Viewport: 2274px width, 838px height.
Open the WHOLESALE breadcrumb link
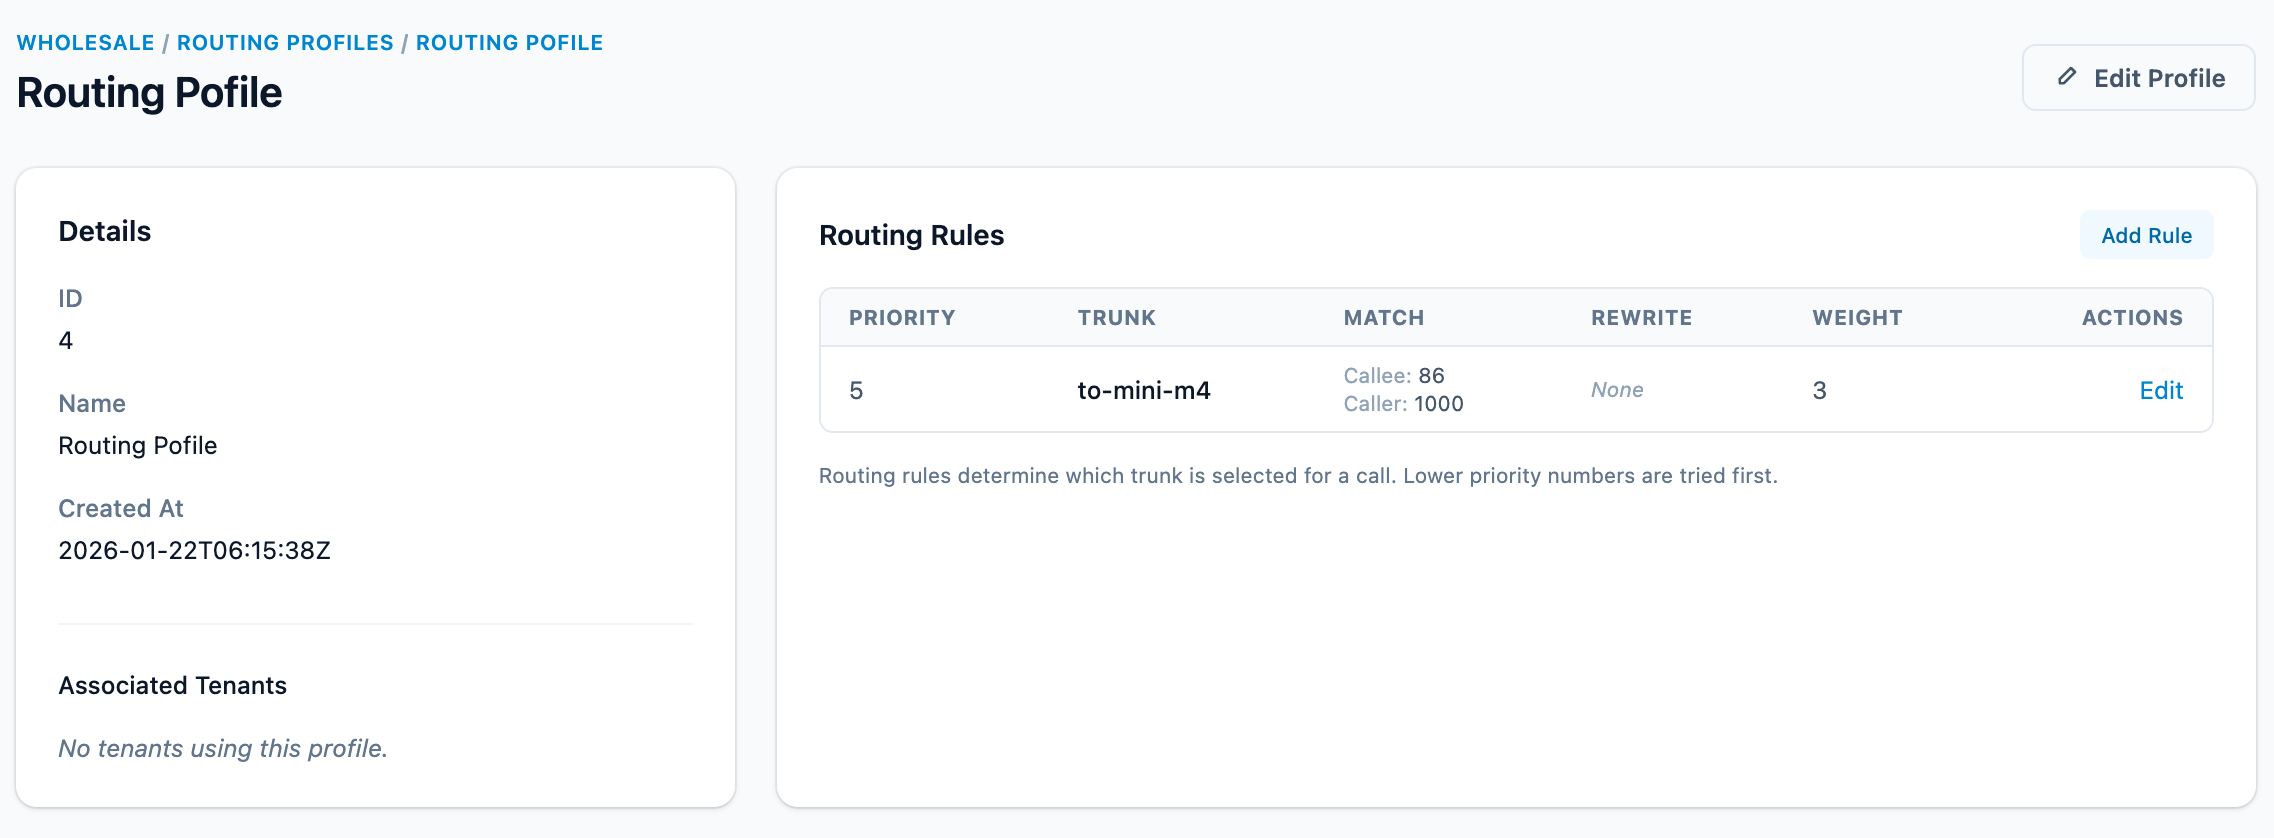click(x=85, y=42)
